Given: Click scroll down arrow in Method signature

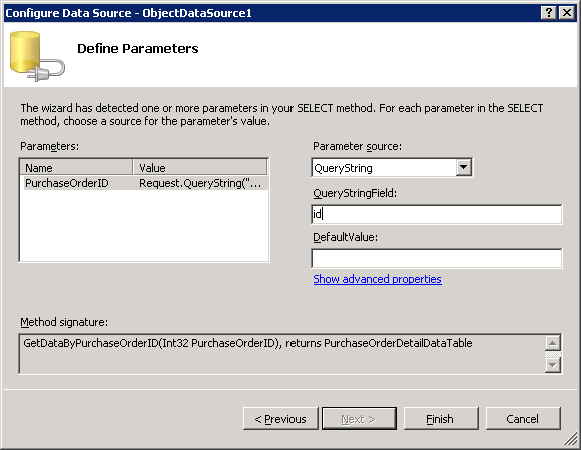Looking at the screenshot, I should 552,365.
